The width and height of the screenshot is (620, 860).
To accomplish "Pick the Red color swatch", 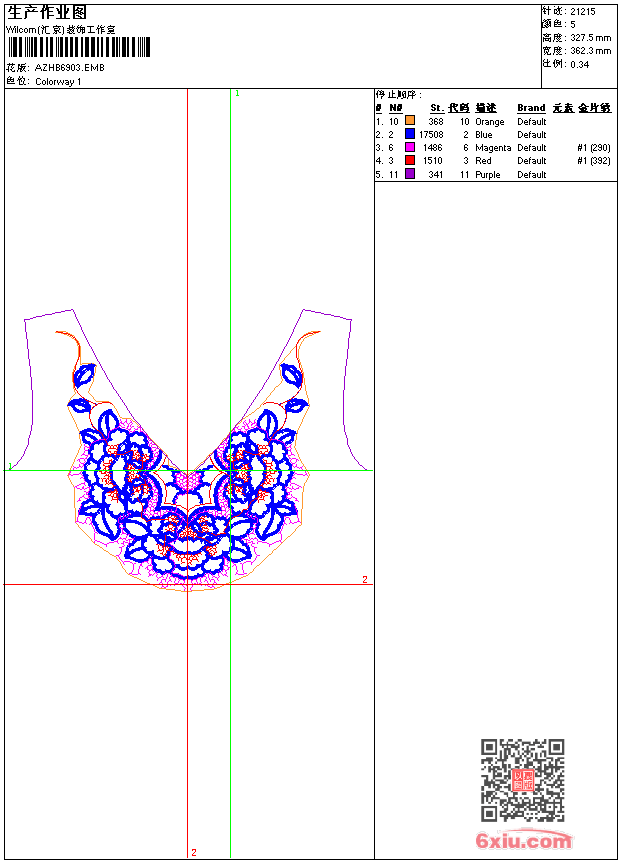I will tap(410, 160).
